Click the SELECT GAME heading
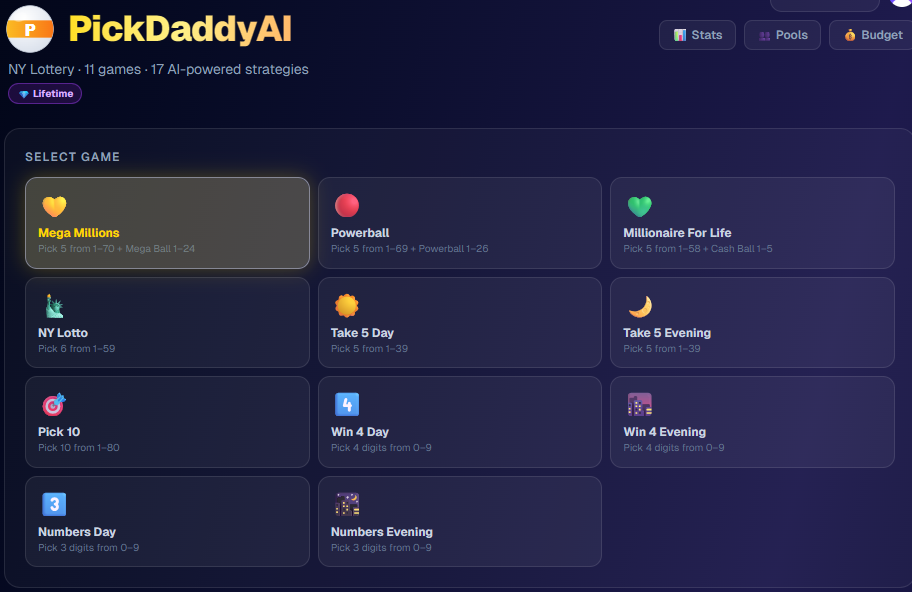 [x=73, y=157]
